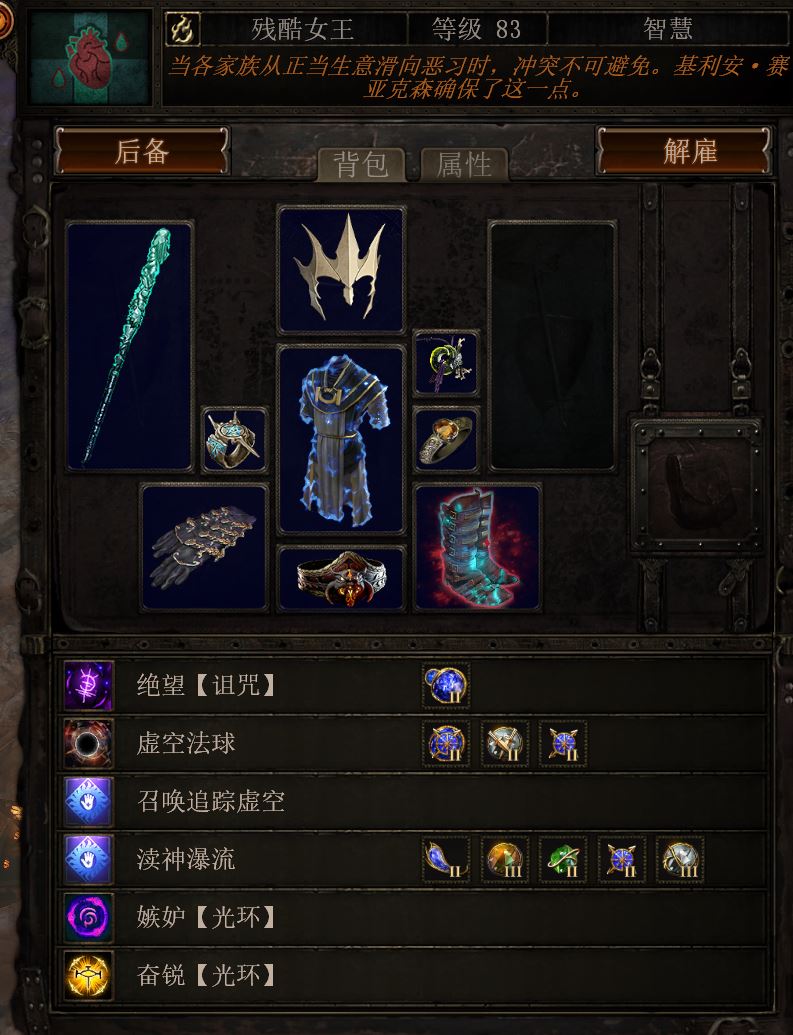Screen dimensions: 793x1035
Task: Select the boots with red aura
Action: click(477, 548)
